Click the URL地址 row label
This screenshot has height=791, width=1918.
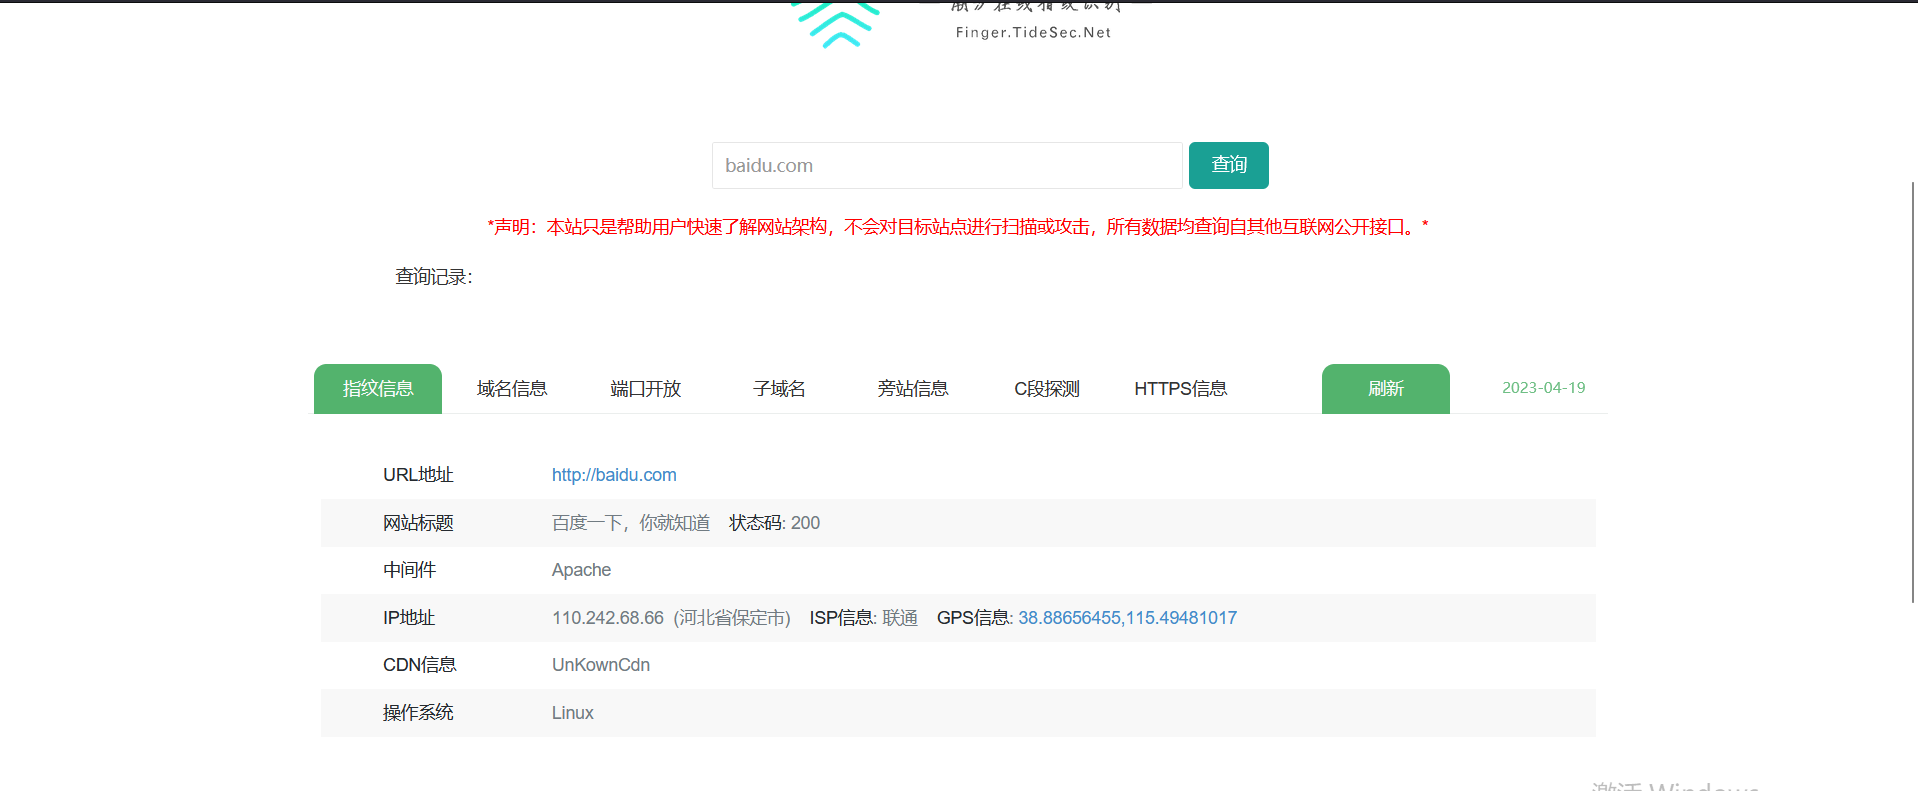point(418,475)
